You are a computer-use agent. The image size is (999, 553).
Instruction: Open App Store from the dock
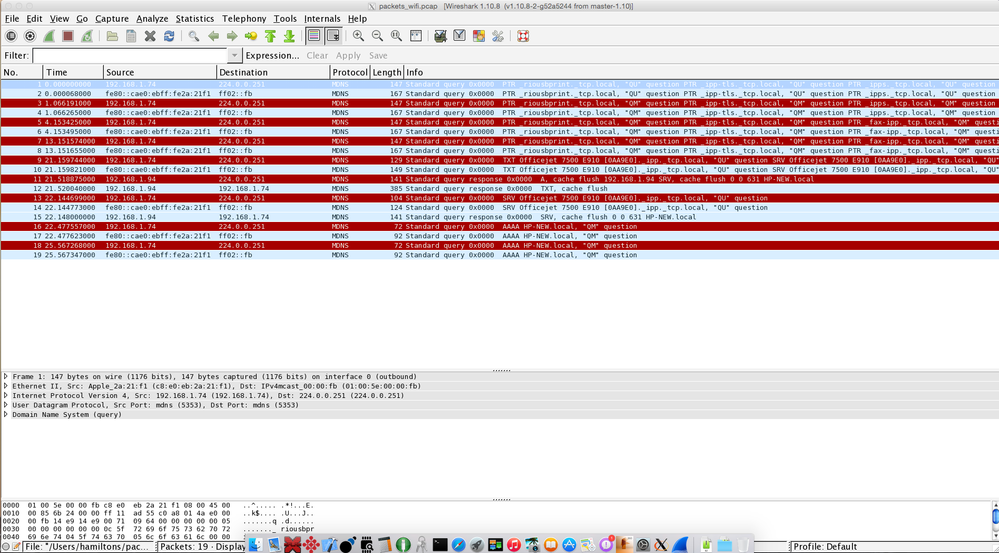click(569, 545)
